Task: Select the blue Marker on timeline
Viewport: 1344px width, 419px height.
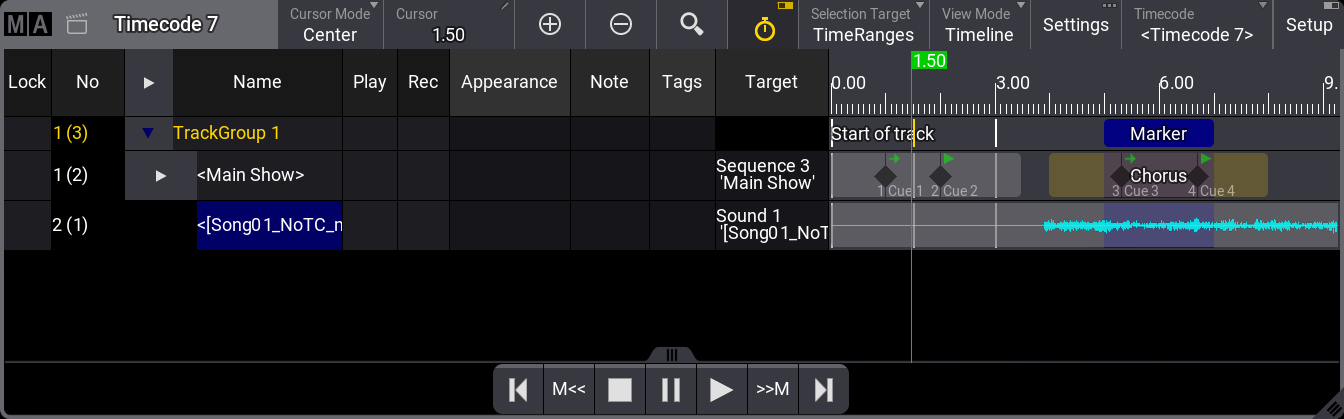Action: (1158, 133)
